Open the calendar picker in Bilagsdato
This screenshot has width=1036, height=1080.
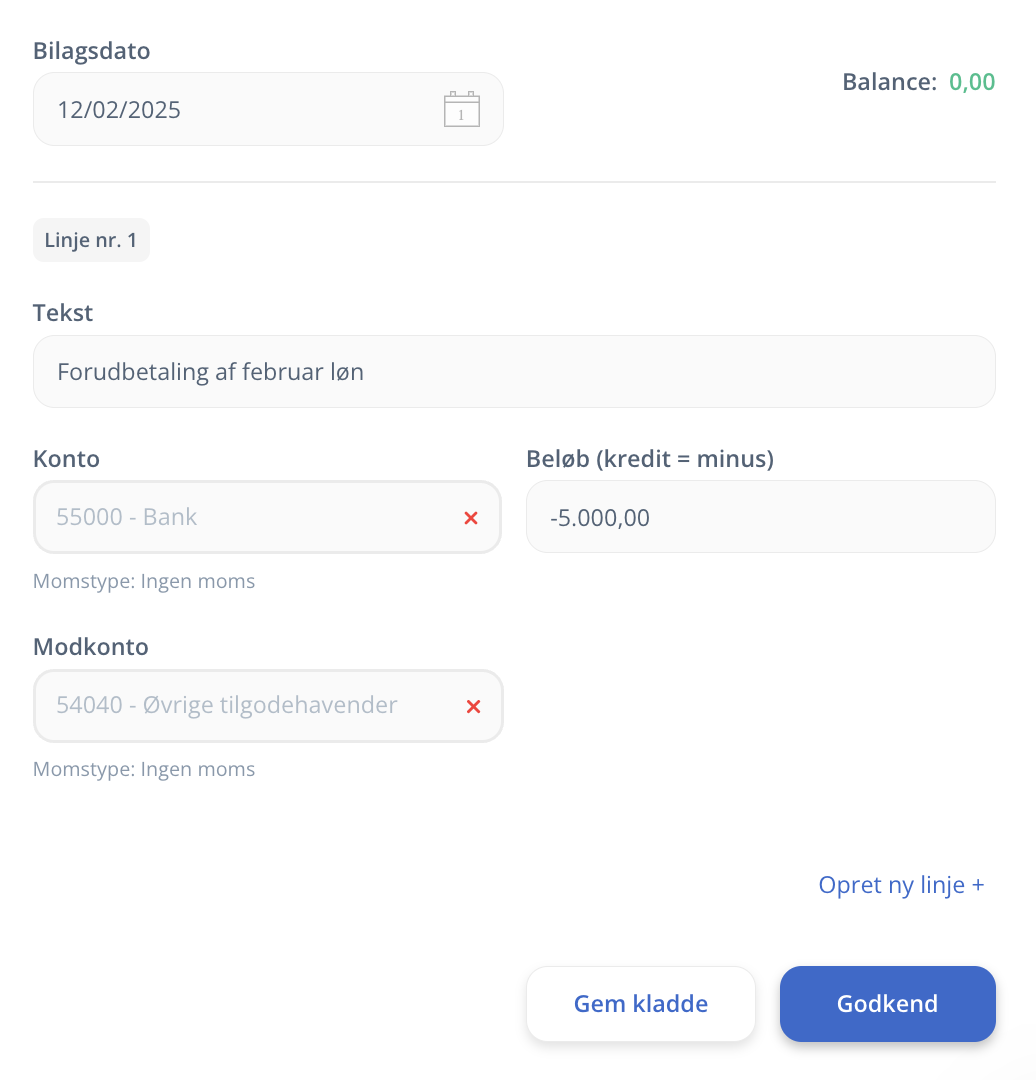point(461,110)
